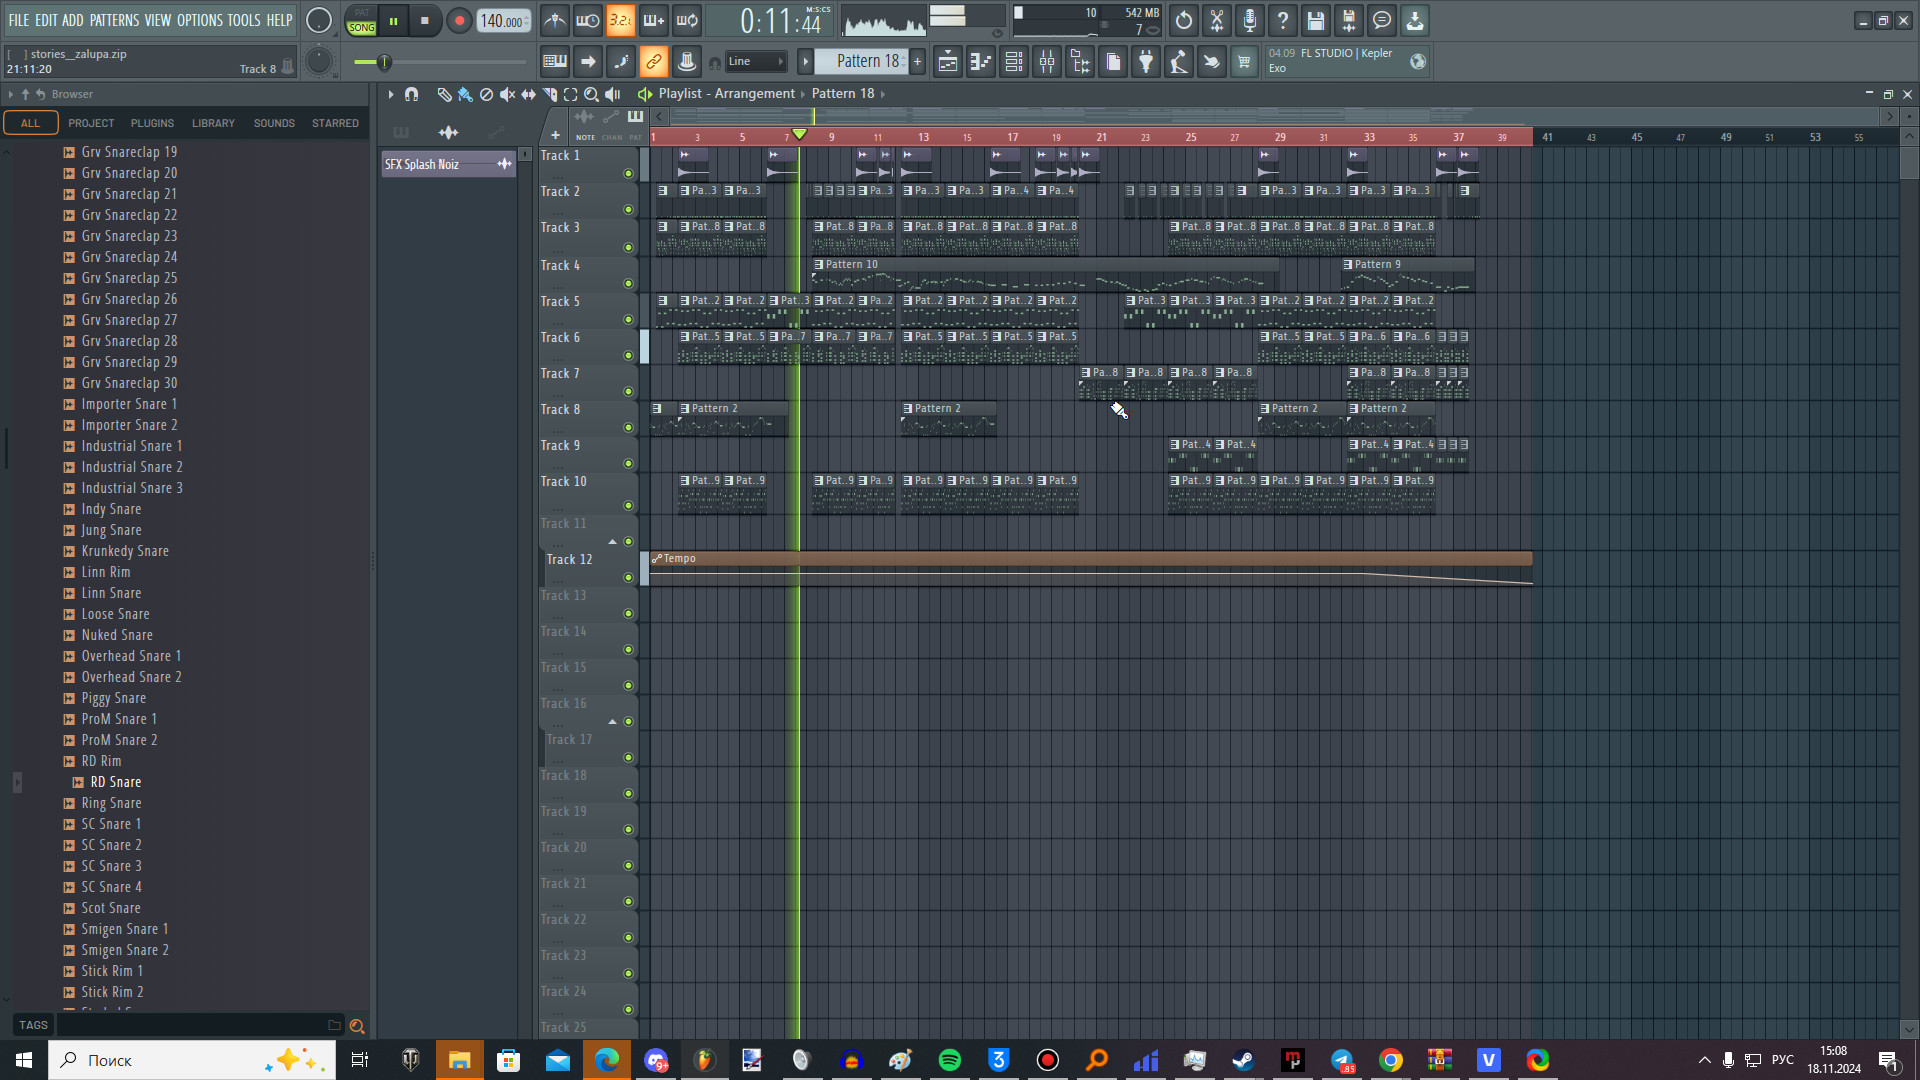Select the Zoom tool in playlist

(x=591, y=94)
